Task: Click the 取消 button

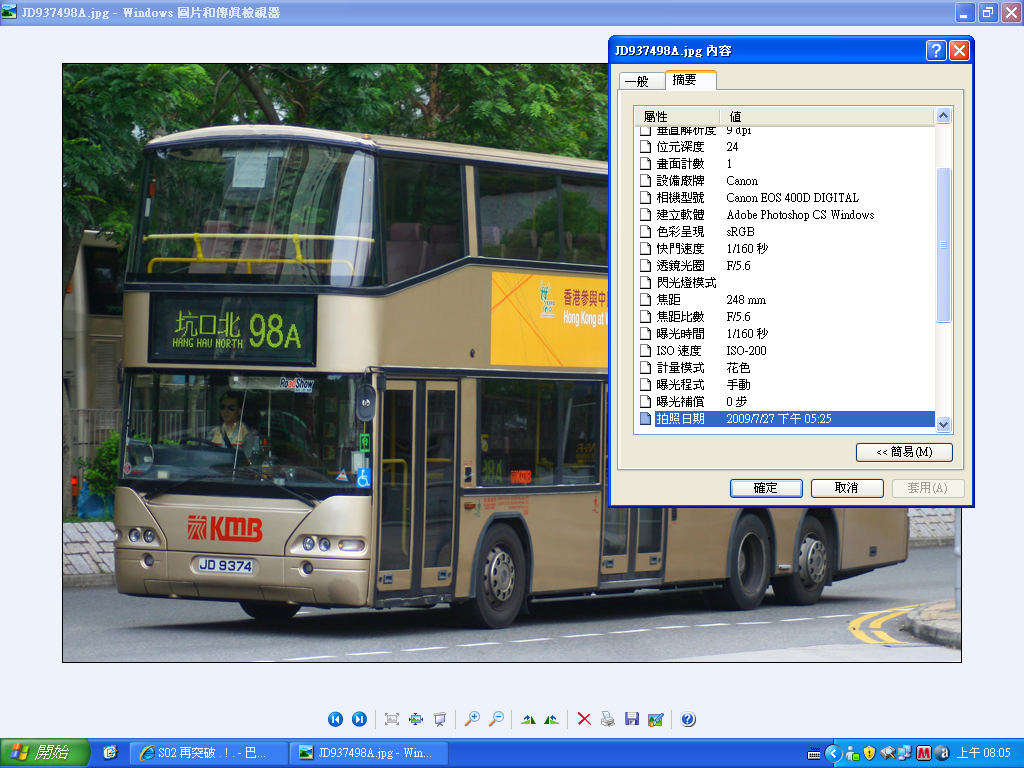Action: [x=847, y=488]
